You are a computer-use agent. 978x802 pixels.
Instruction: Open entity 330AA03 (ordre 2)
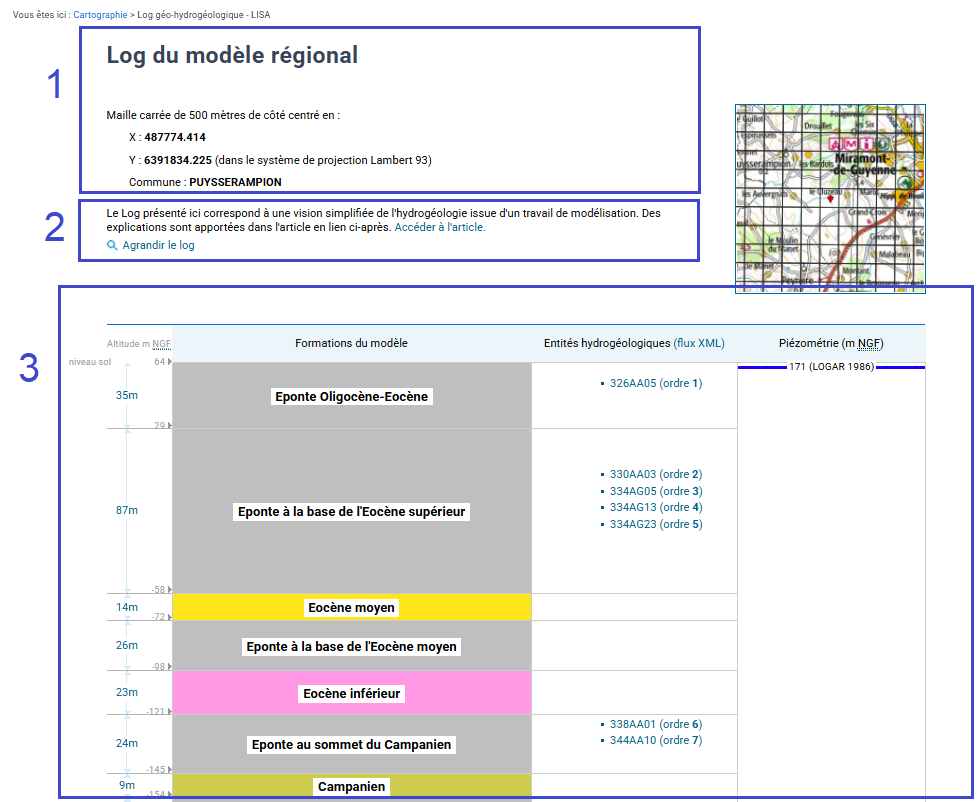point(656,475)
